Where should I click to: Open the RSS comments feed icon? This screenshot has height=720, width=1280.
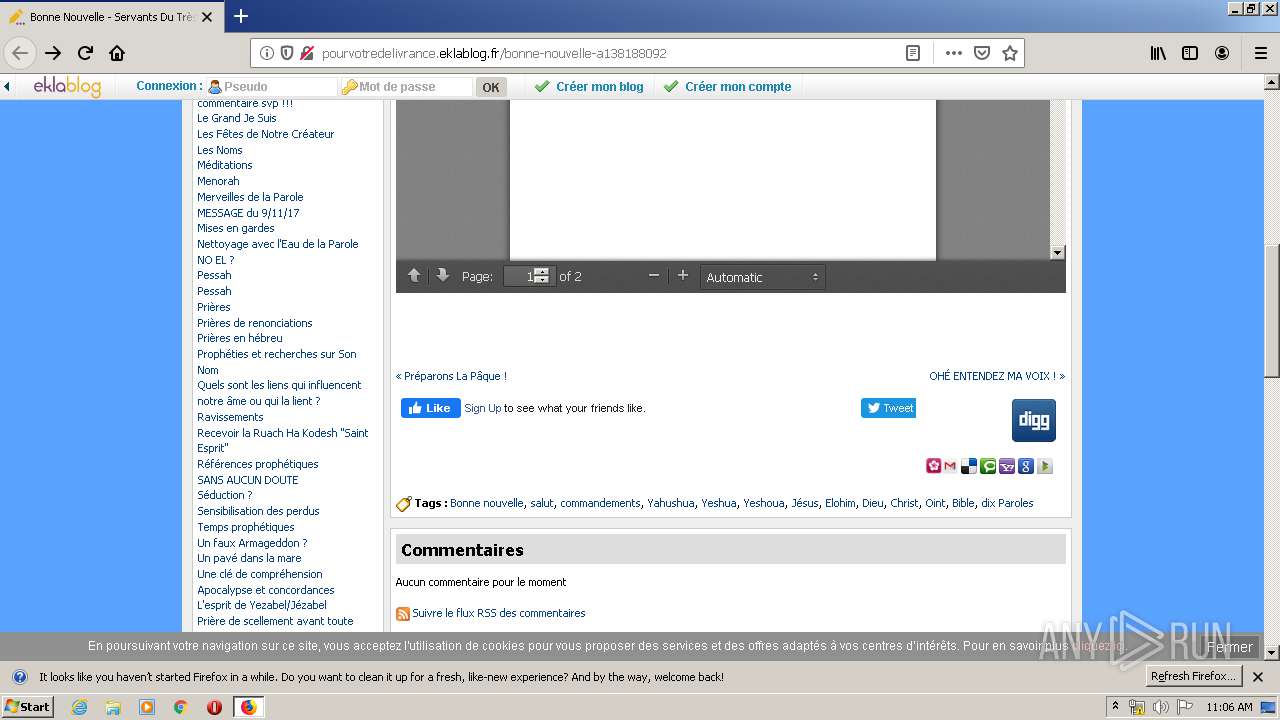click(403, 614)
